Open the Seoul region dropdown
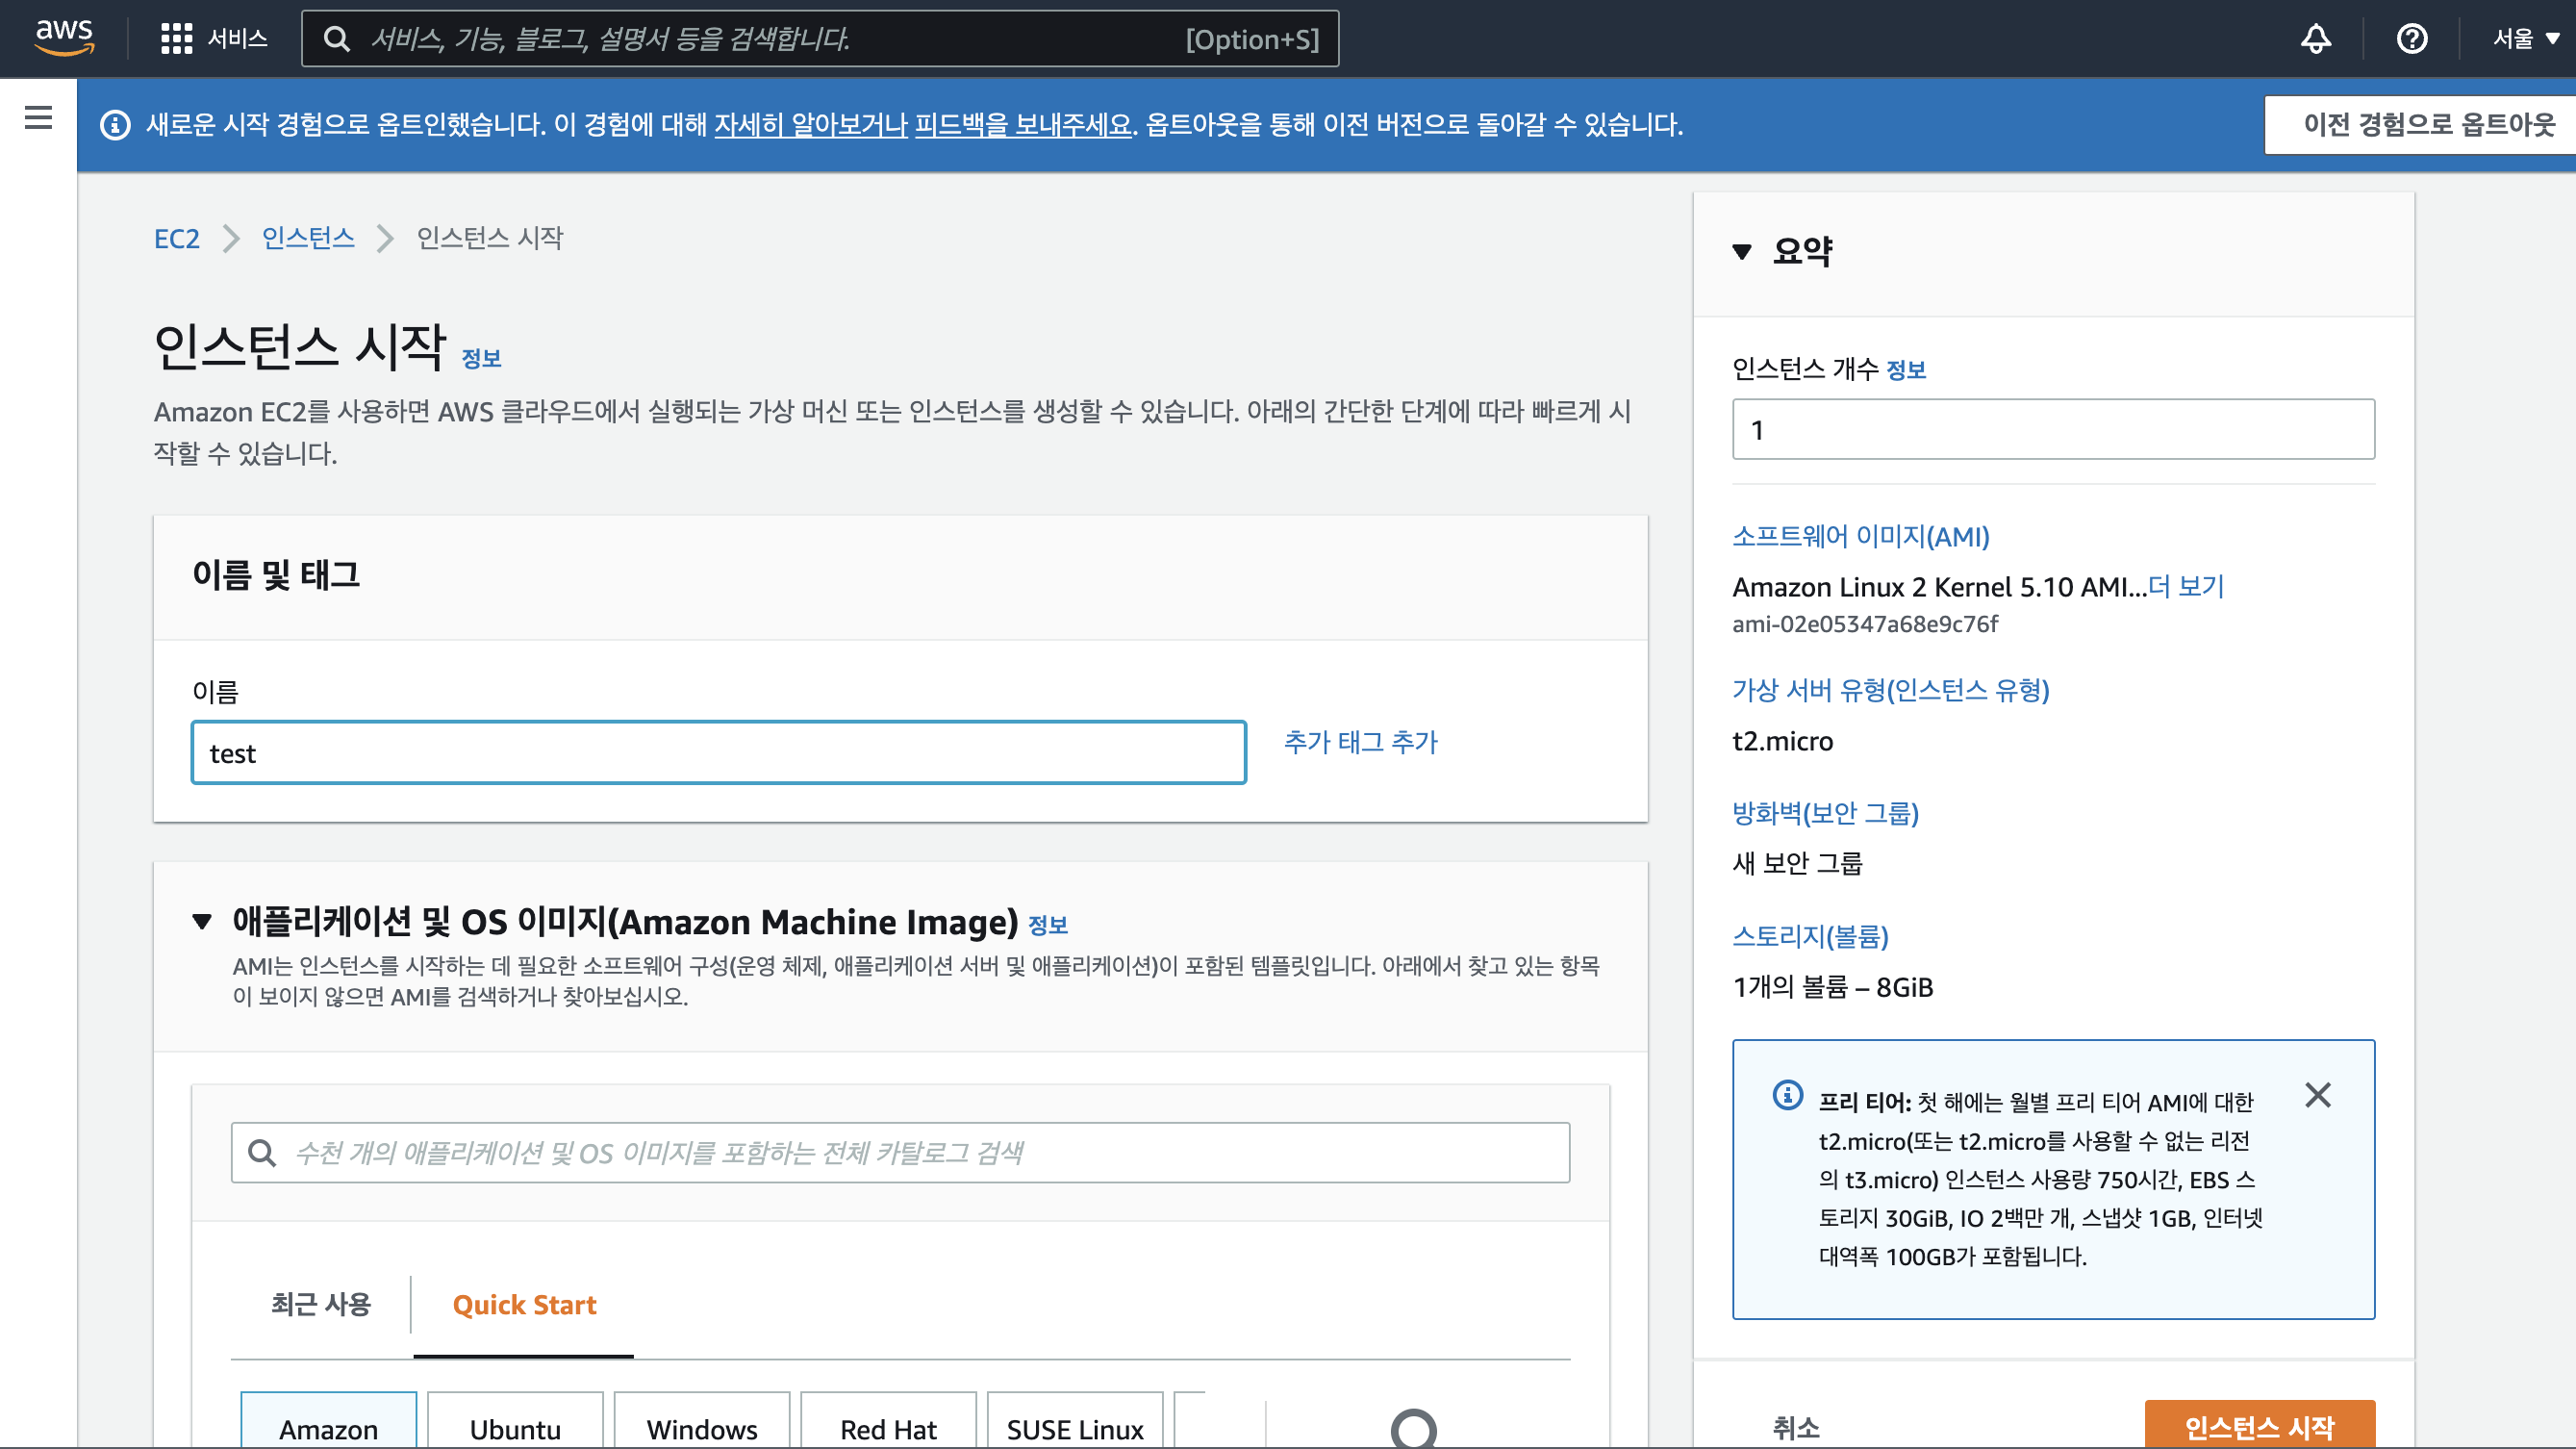This screenshot has height=1449, width=2576. [x=2525, y=39]
